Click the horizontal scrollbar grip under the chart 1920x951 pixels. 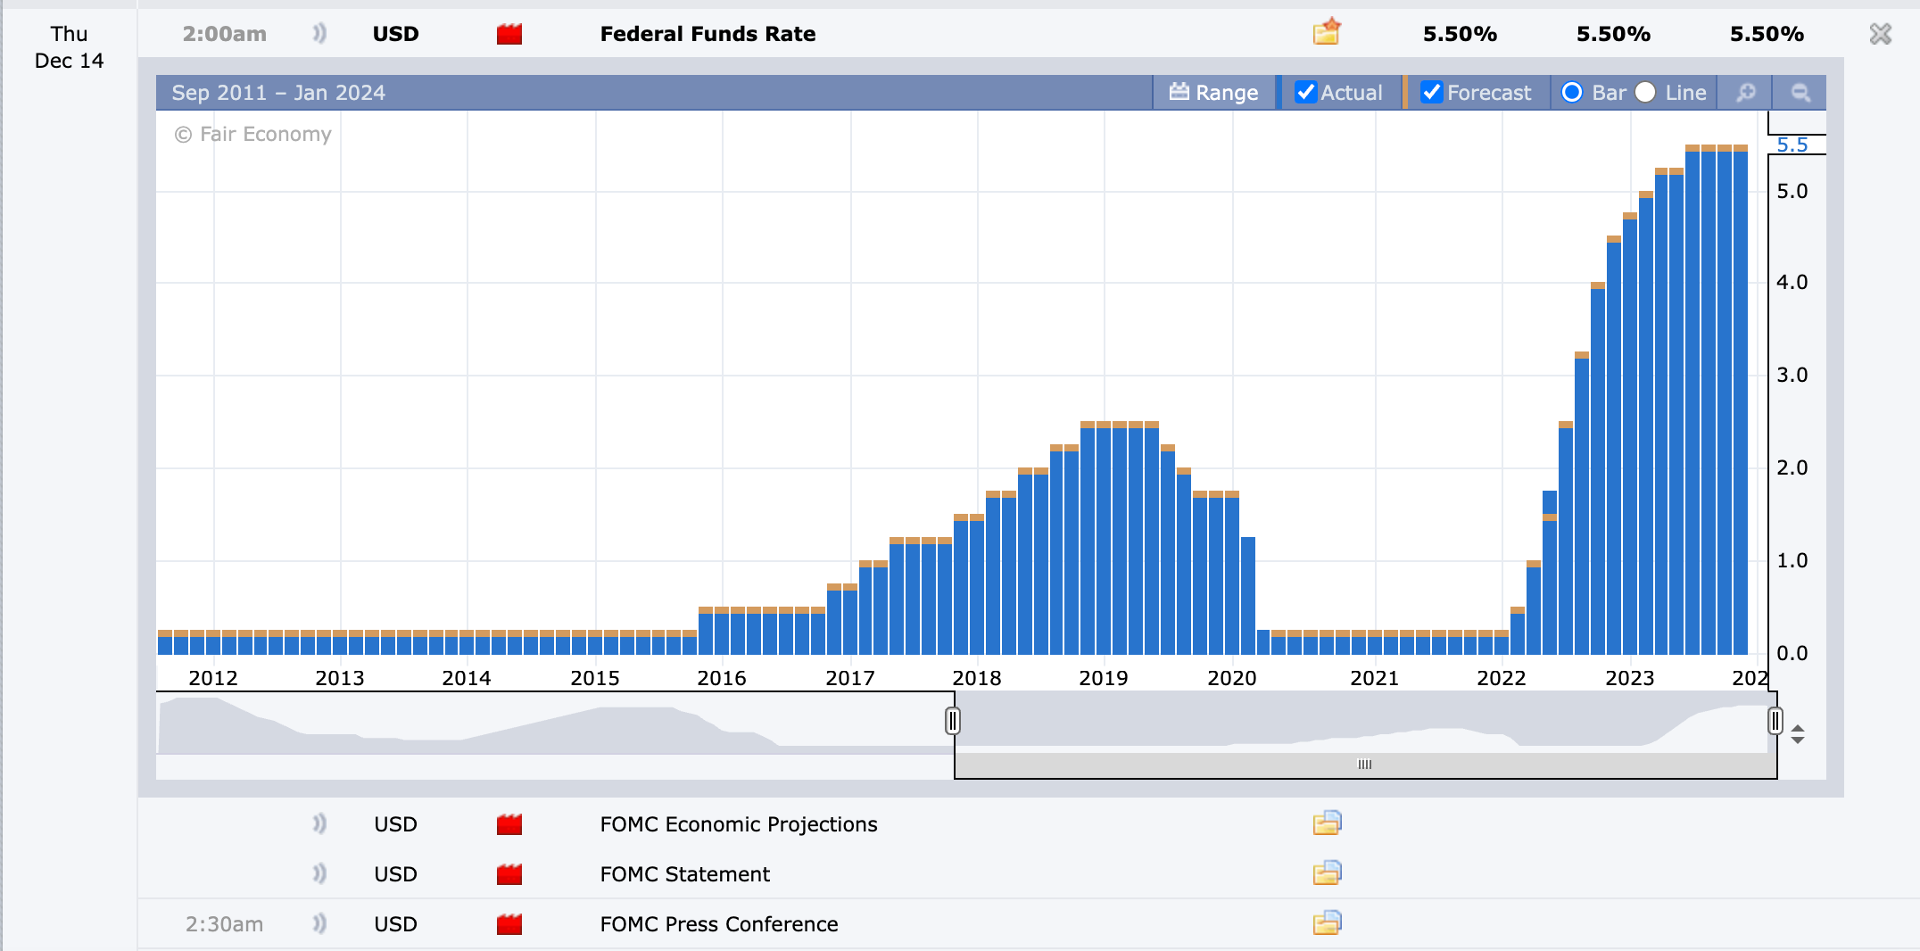tap(1365, 765)
